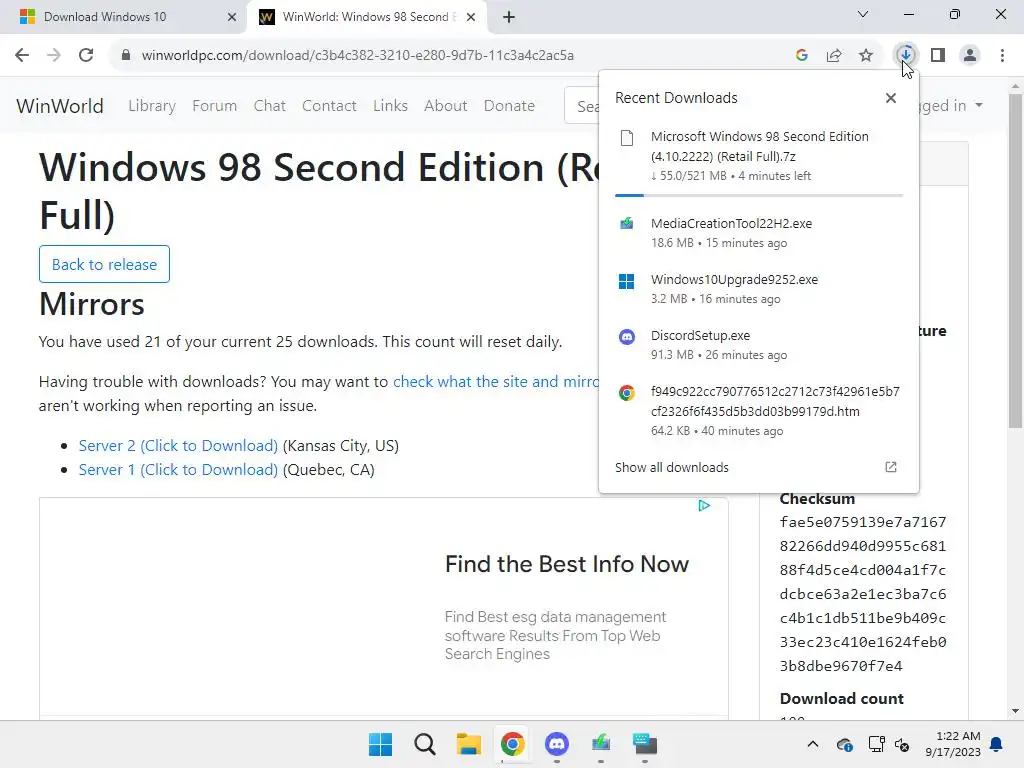
Task: Open Chrome three-dot menu
Action: pyautogui.click(x=1002, y=56)
